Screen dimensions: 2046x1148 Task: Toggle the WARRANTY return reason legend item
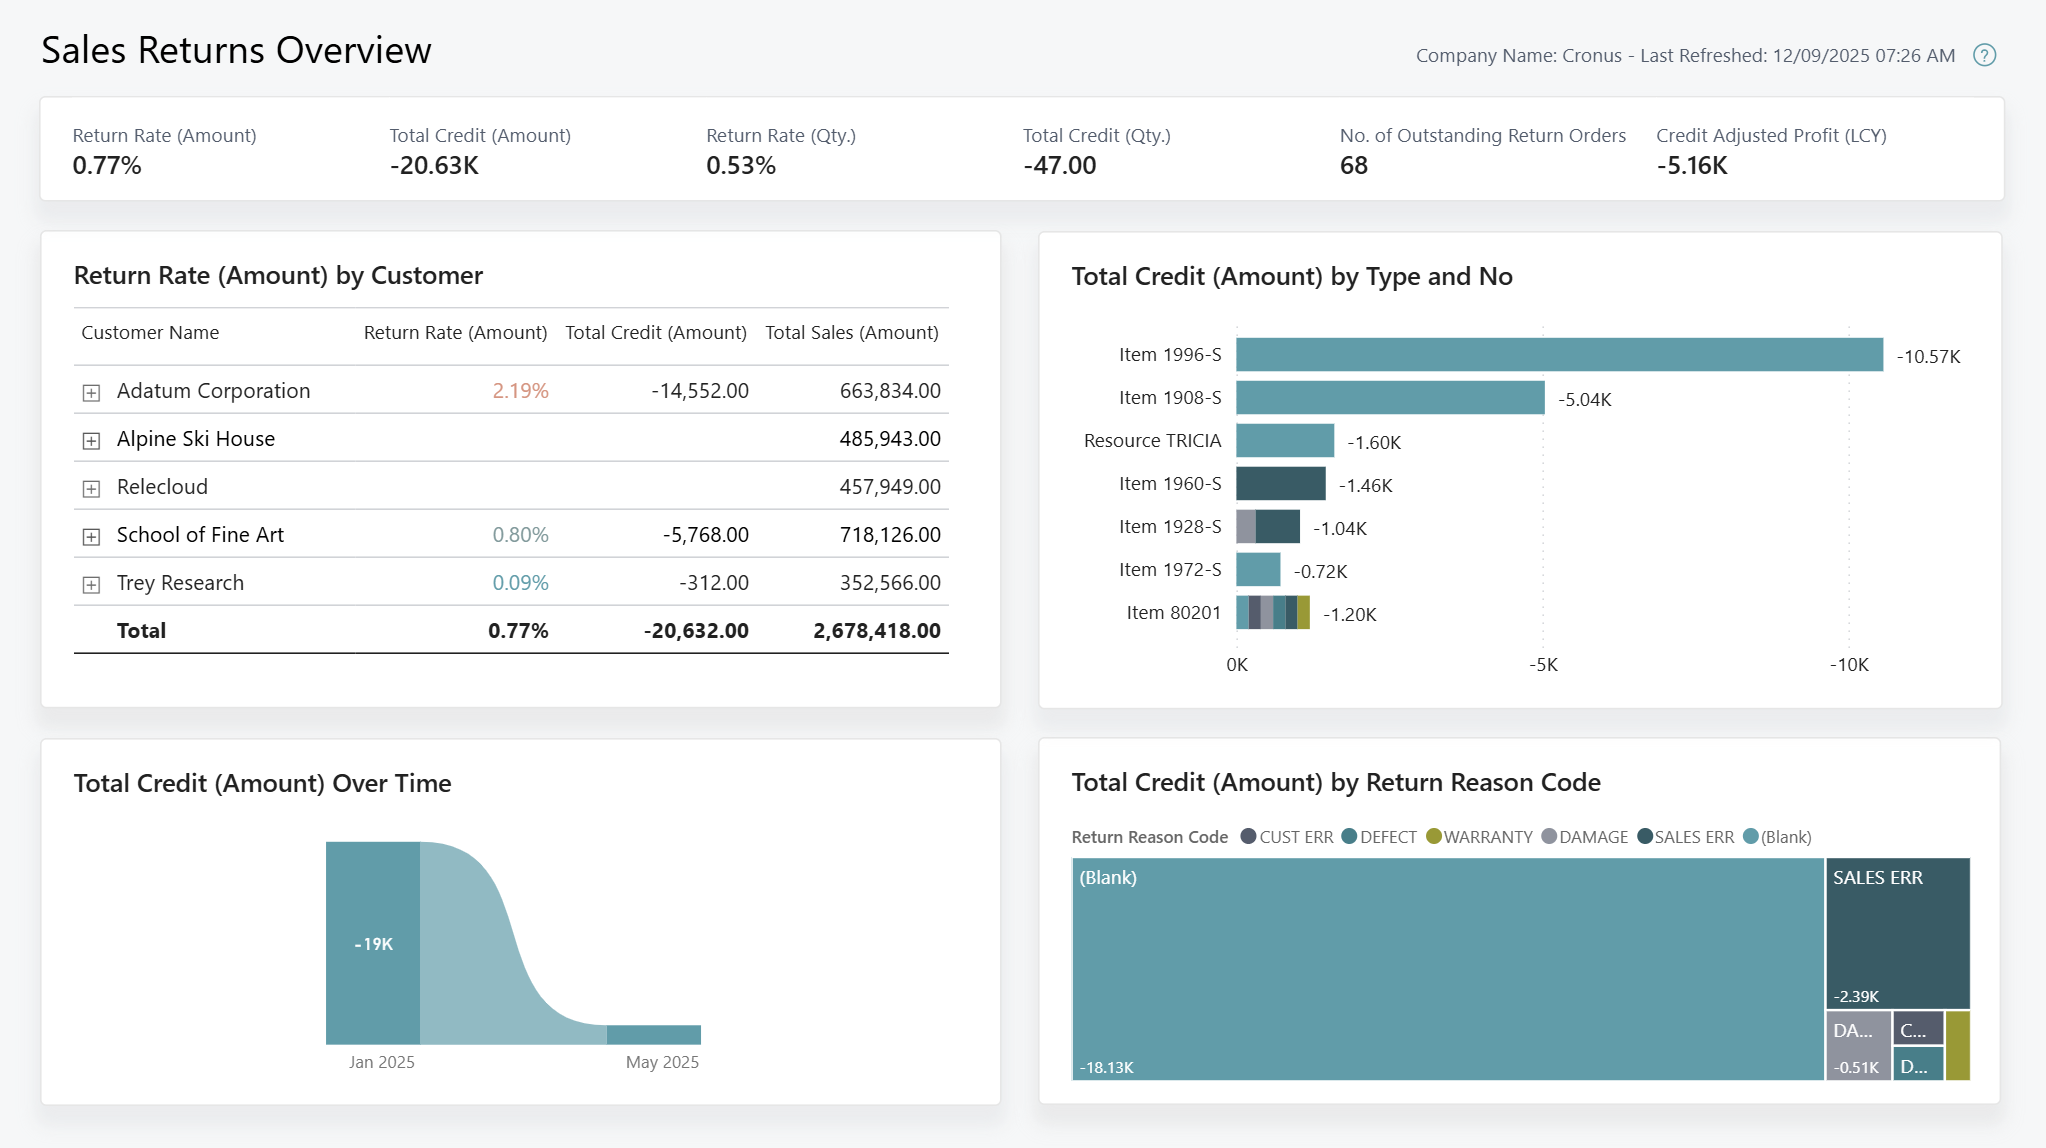(1487, 837)
